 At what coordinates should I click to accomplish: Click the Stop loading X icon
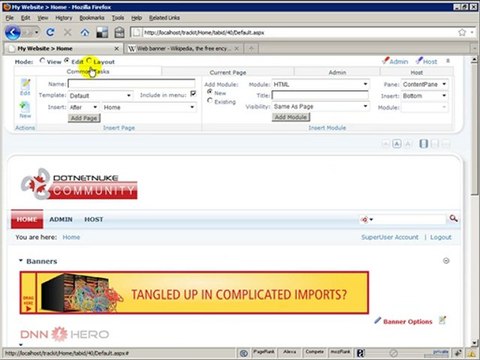tap(68, 32)
